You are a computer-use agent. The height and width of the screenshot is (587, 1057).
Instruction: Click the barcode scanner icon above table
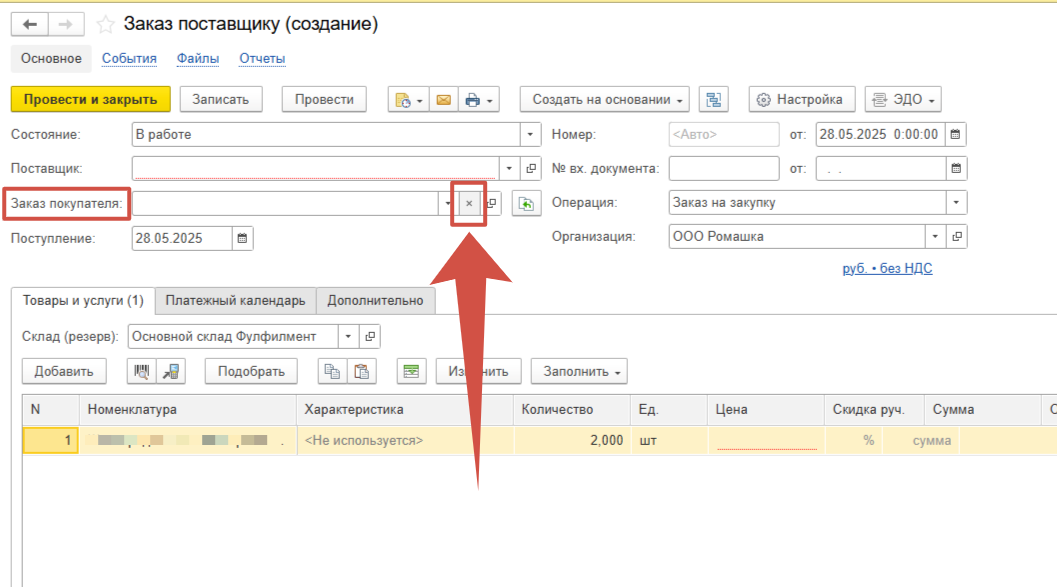coord(143,371)
